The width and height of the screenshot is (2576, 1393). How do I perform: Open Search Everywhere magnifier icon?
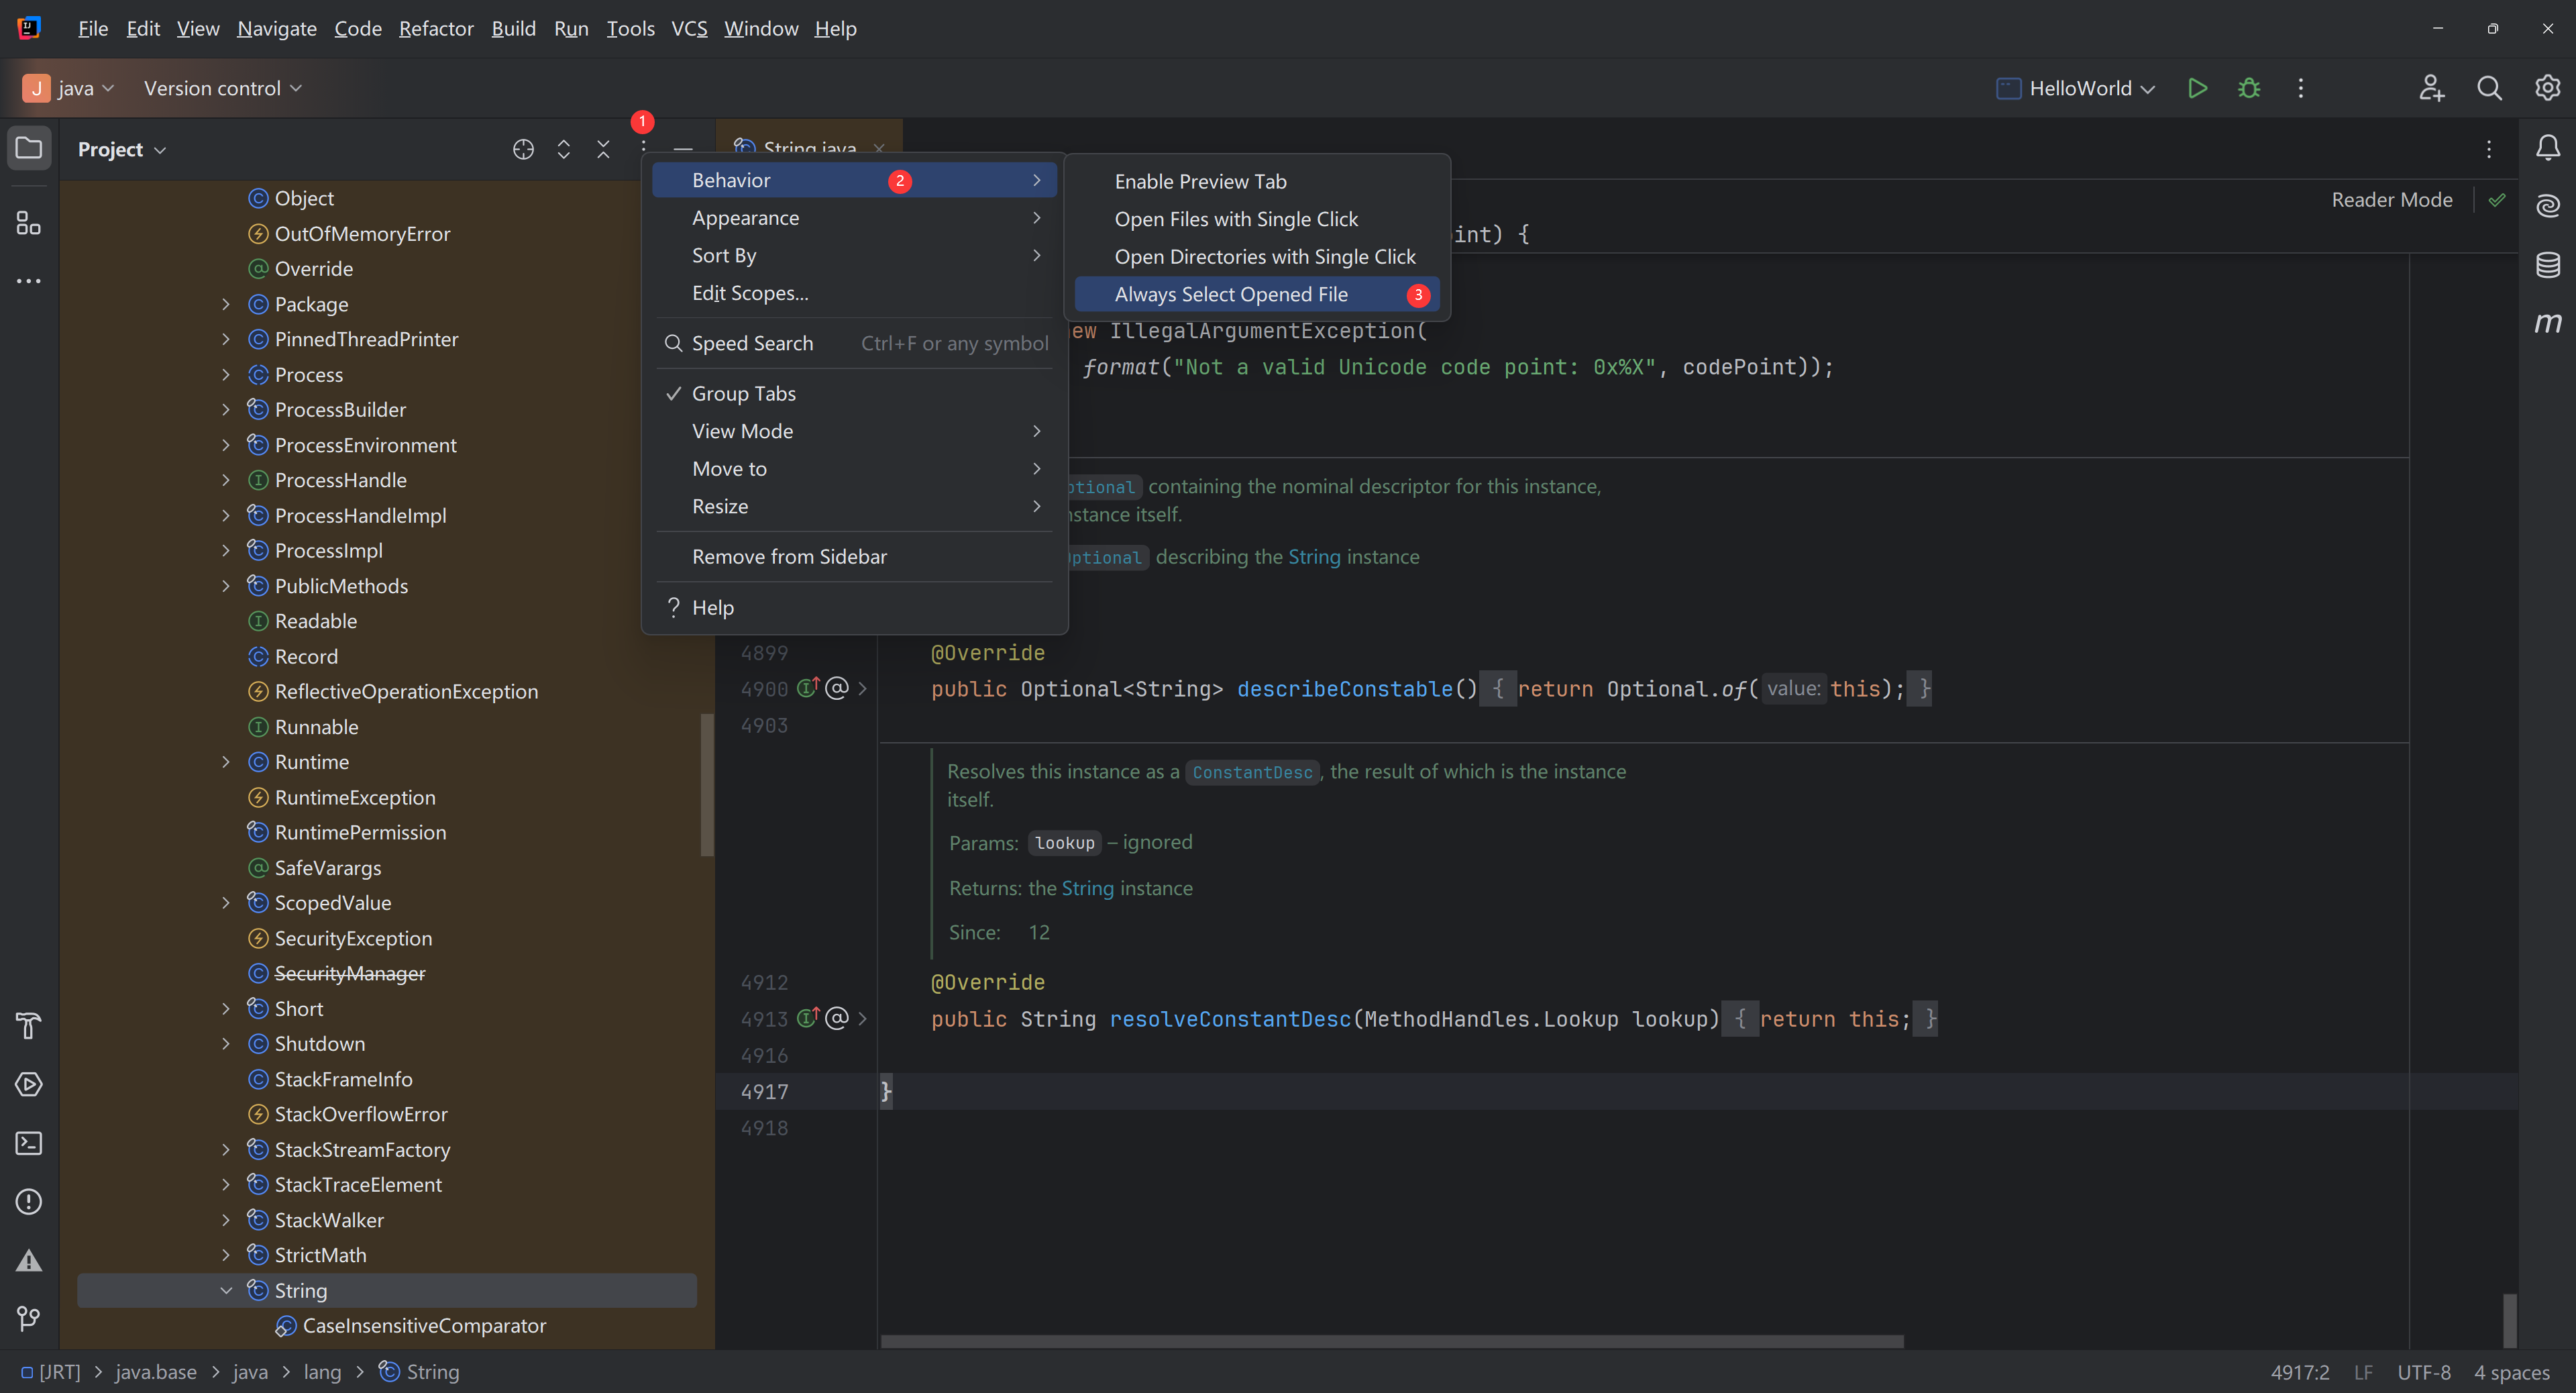pyautogui.click(x=2489, y=88)
